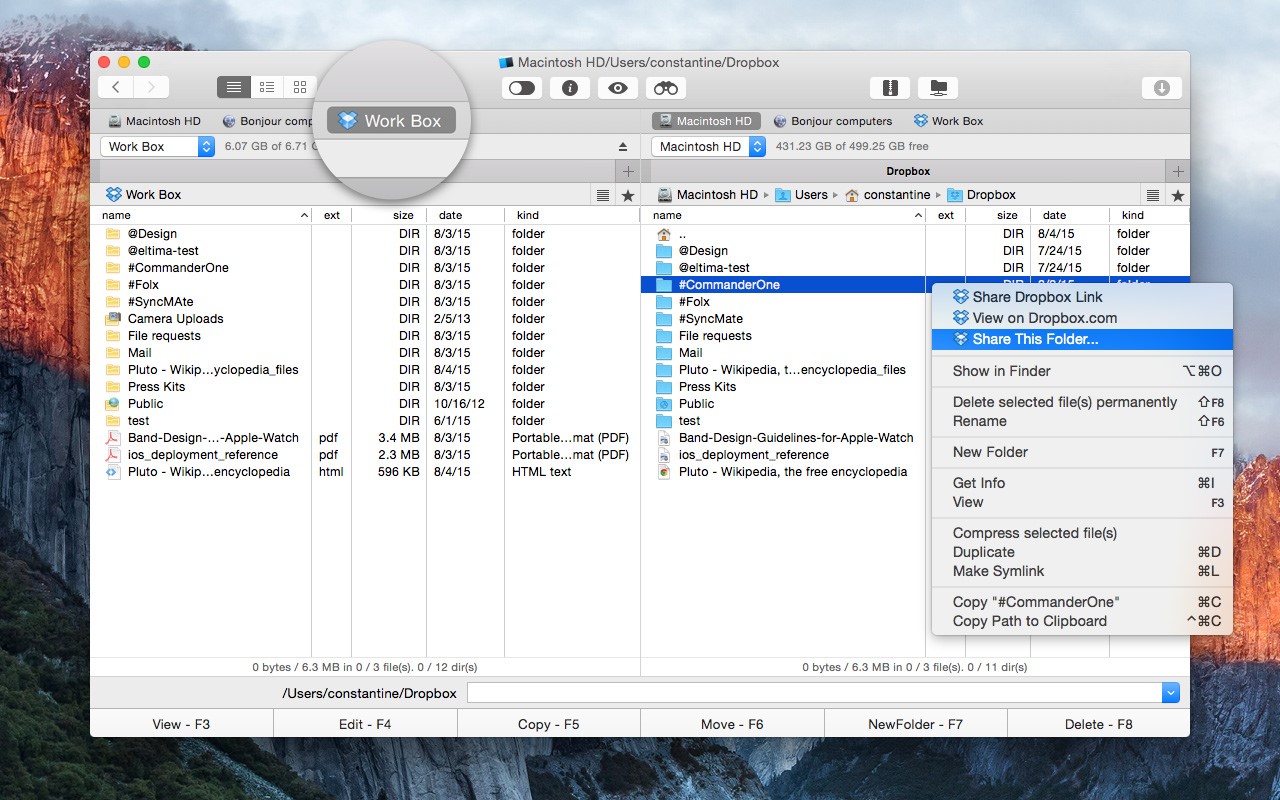Click the network connection monitor icon

click(x=938, y=88)
